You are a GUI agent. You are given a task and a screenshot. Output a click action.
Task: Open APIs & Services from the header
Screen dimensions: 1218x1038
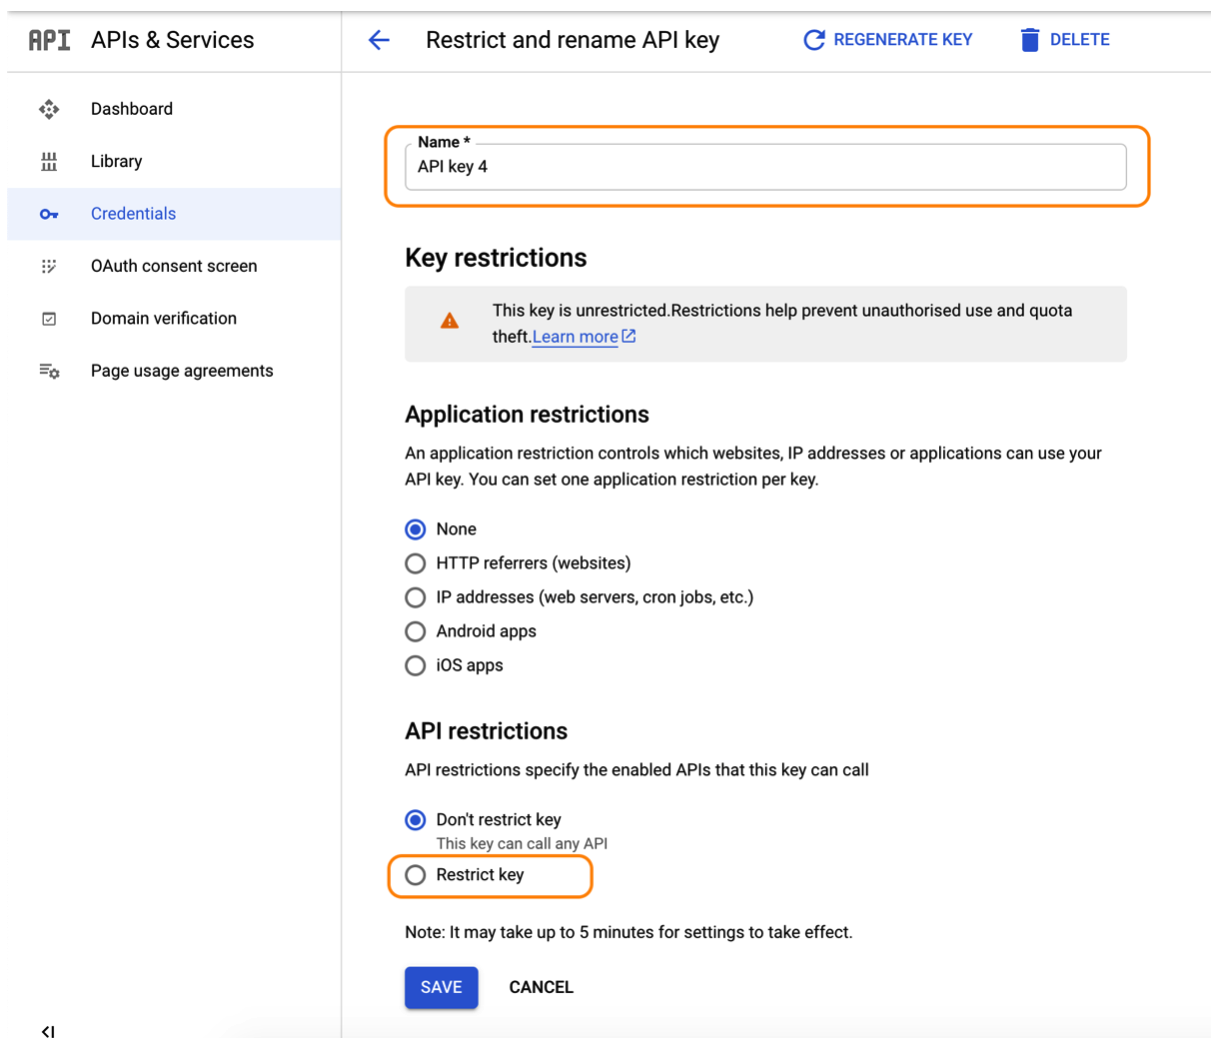coord(172,39)
